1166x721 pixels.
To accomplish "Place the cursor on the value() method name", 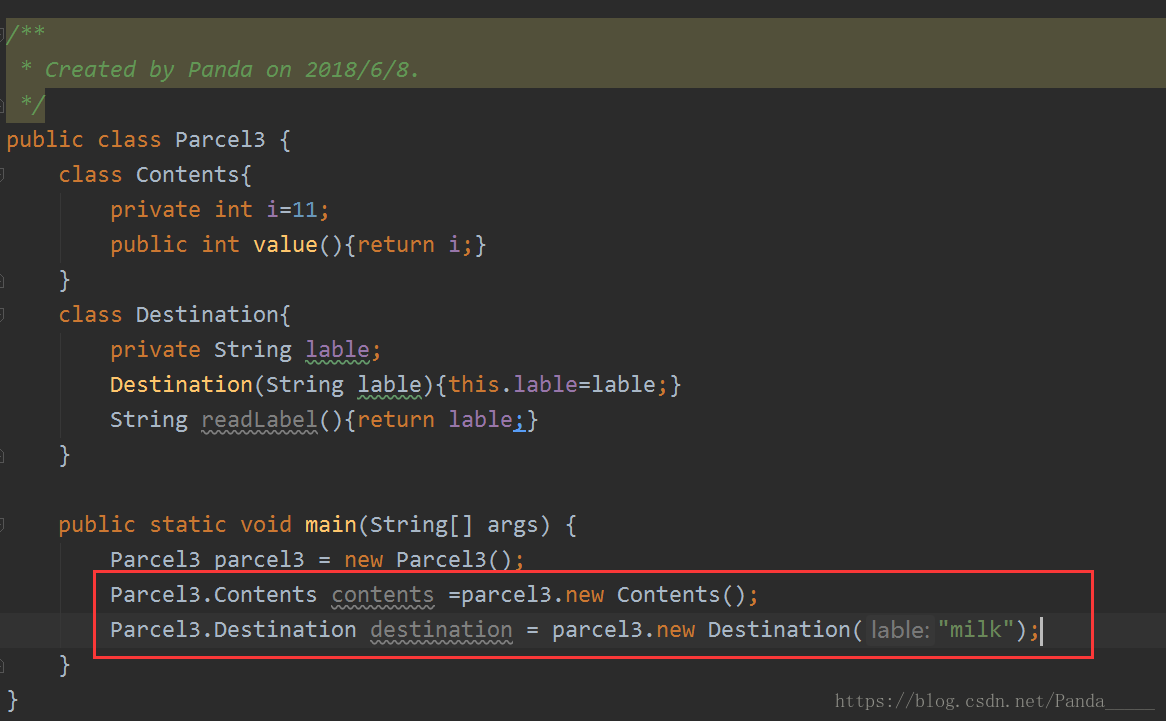I will click(x=286, y=245).
